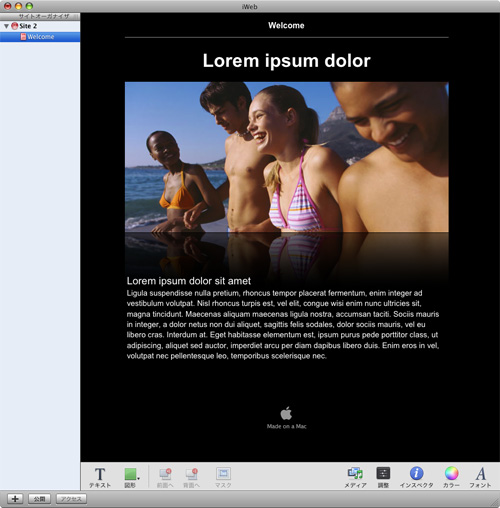Click the plus button to add page
Viewport: 500px width, 508px height.
[15, 499]
